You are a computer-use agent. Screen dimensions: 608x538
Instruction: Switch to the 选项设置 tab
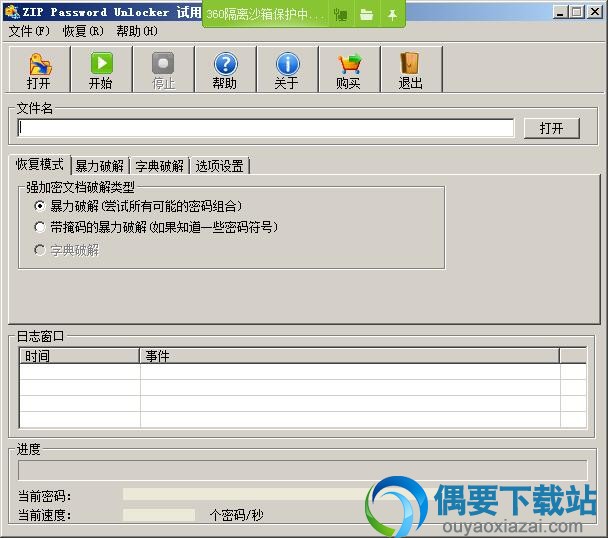(x=219, y=166)
